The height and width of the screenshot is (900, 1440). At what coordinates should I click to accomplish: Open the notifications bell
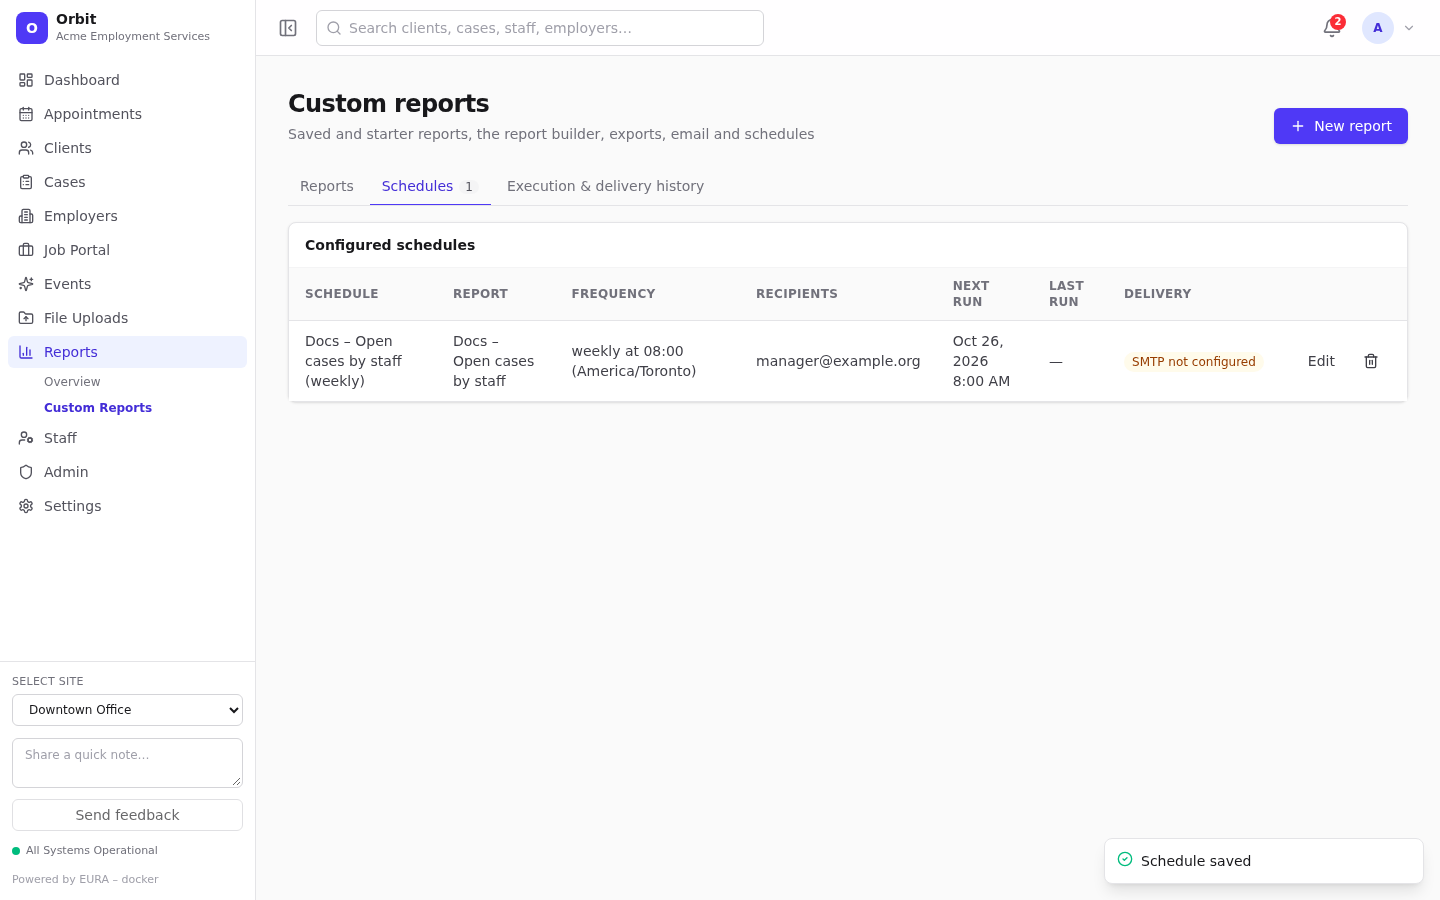click(x=1332, y=28)
